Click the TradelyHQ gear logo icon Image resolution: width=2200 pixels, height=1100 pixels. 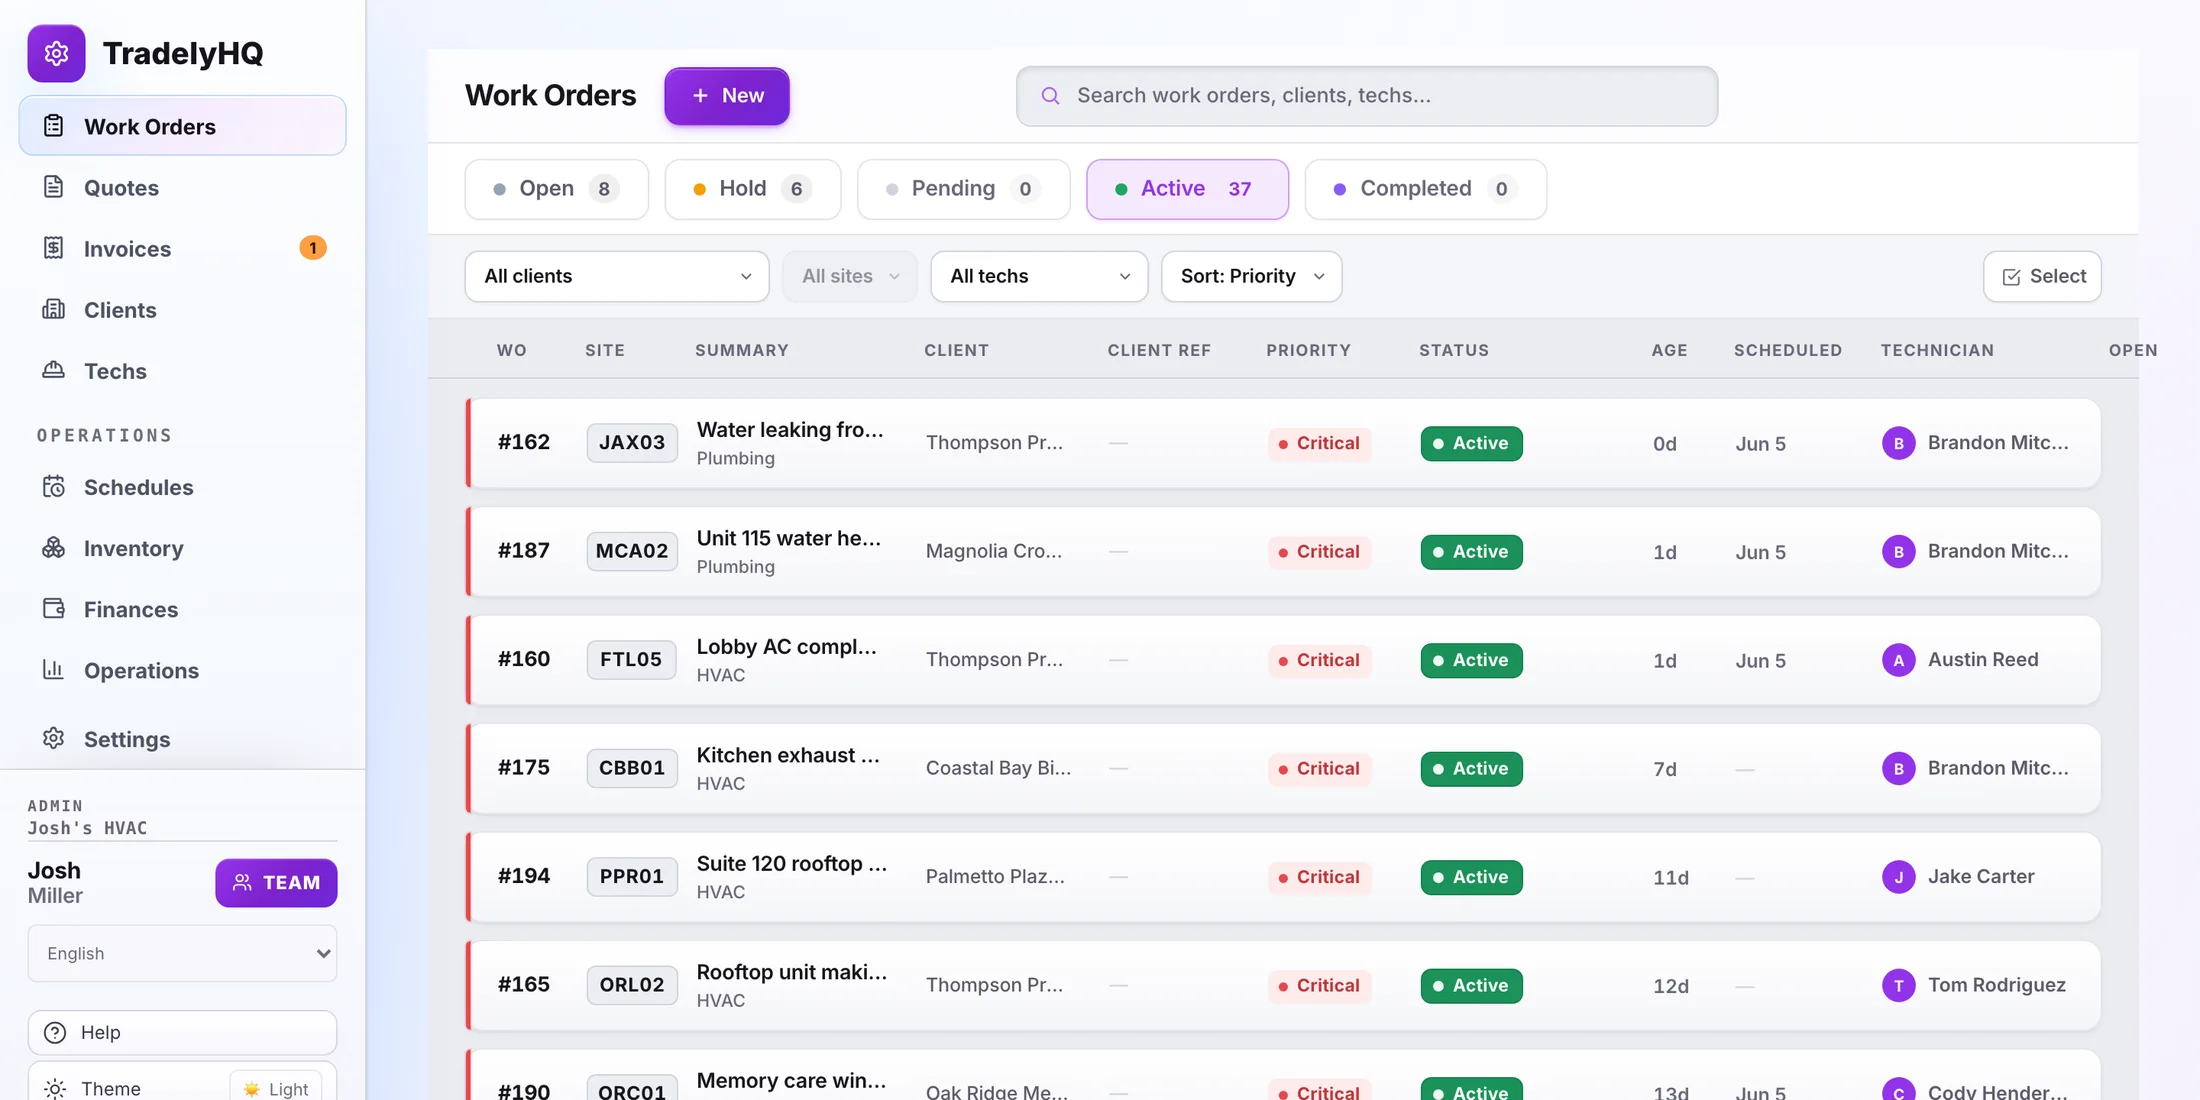pos(56,53)
